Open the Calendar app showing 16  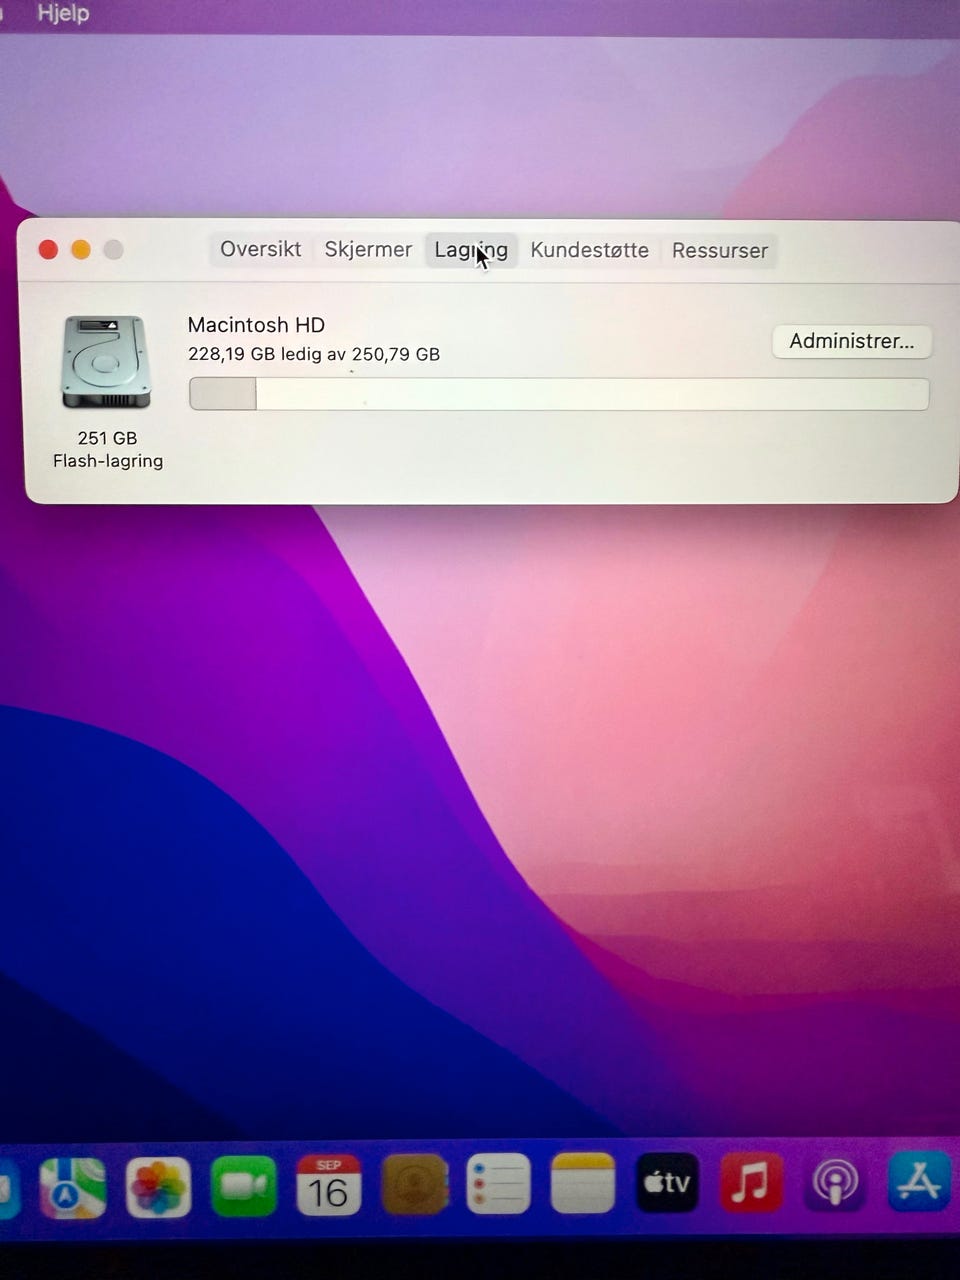click(328, 1185)
